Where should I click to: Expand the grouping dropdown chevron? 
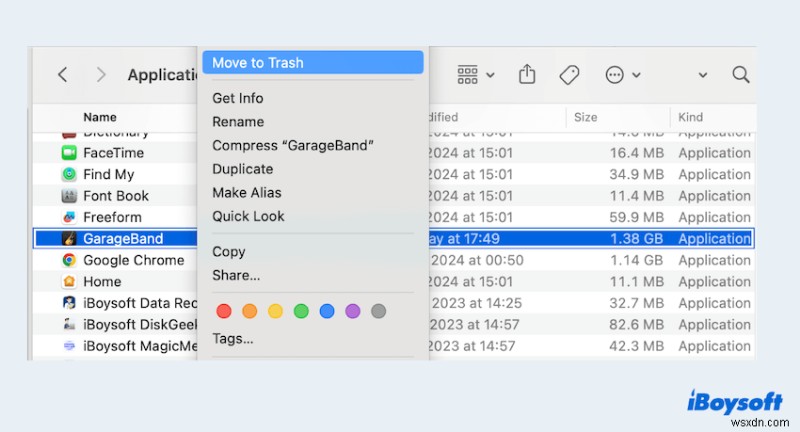click(490, 75)
